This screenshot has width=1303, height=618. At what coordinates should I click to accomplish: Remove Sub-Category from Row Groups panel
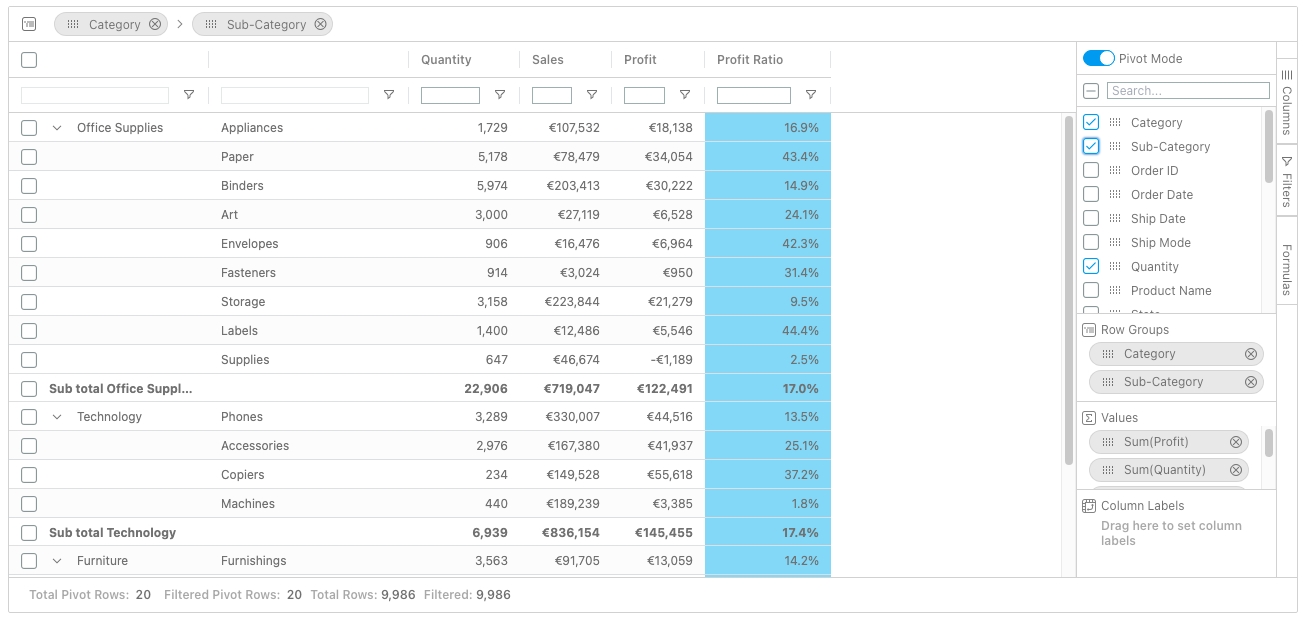click(1250, 382)
